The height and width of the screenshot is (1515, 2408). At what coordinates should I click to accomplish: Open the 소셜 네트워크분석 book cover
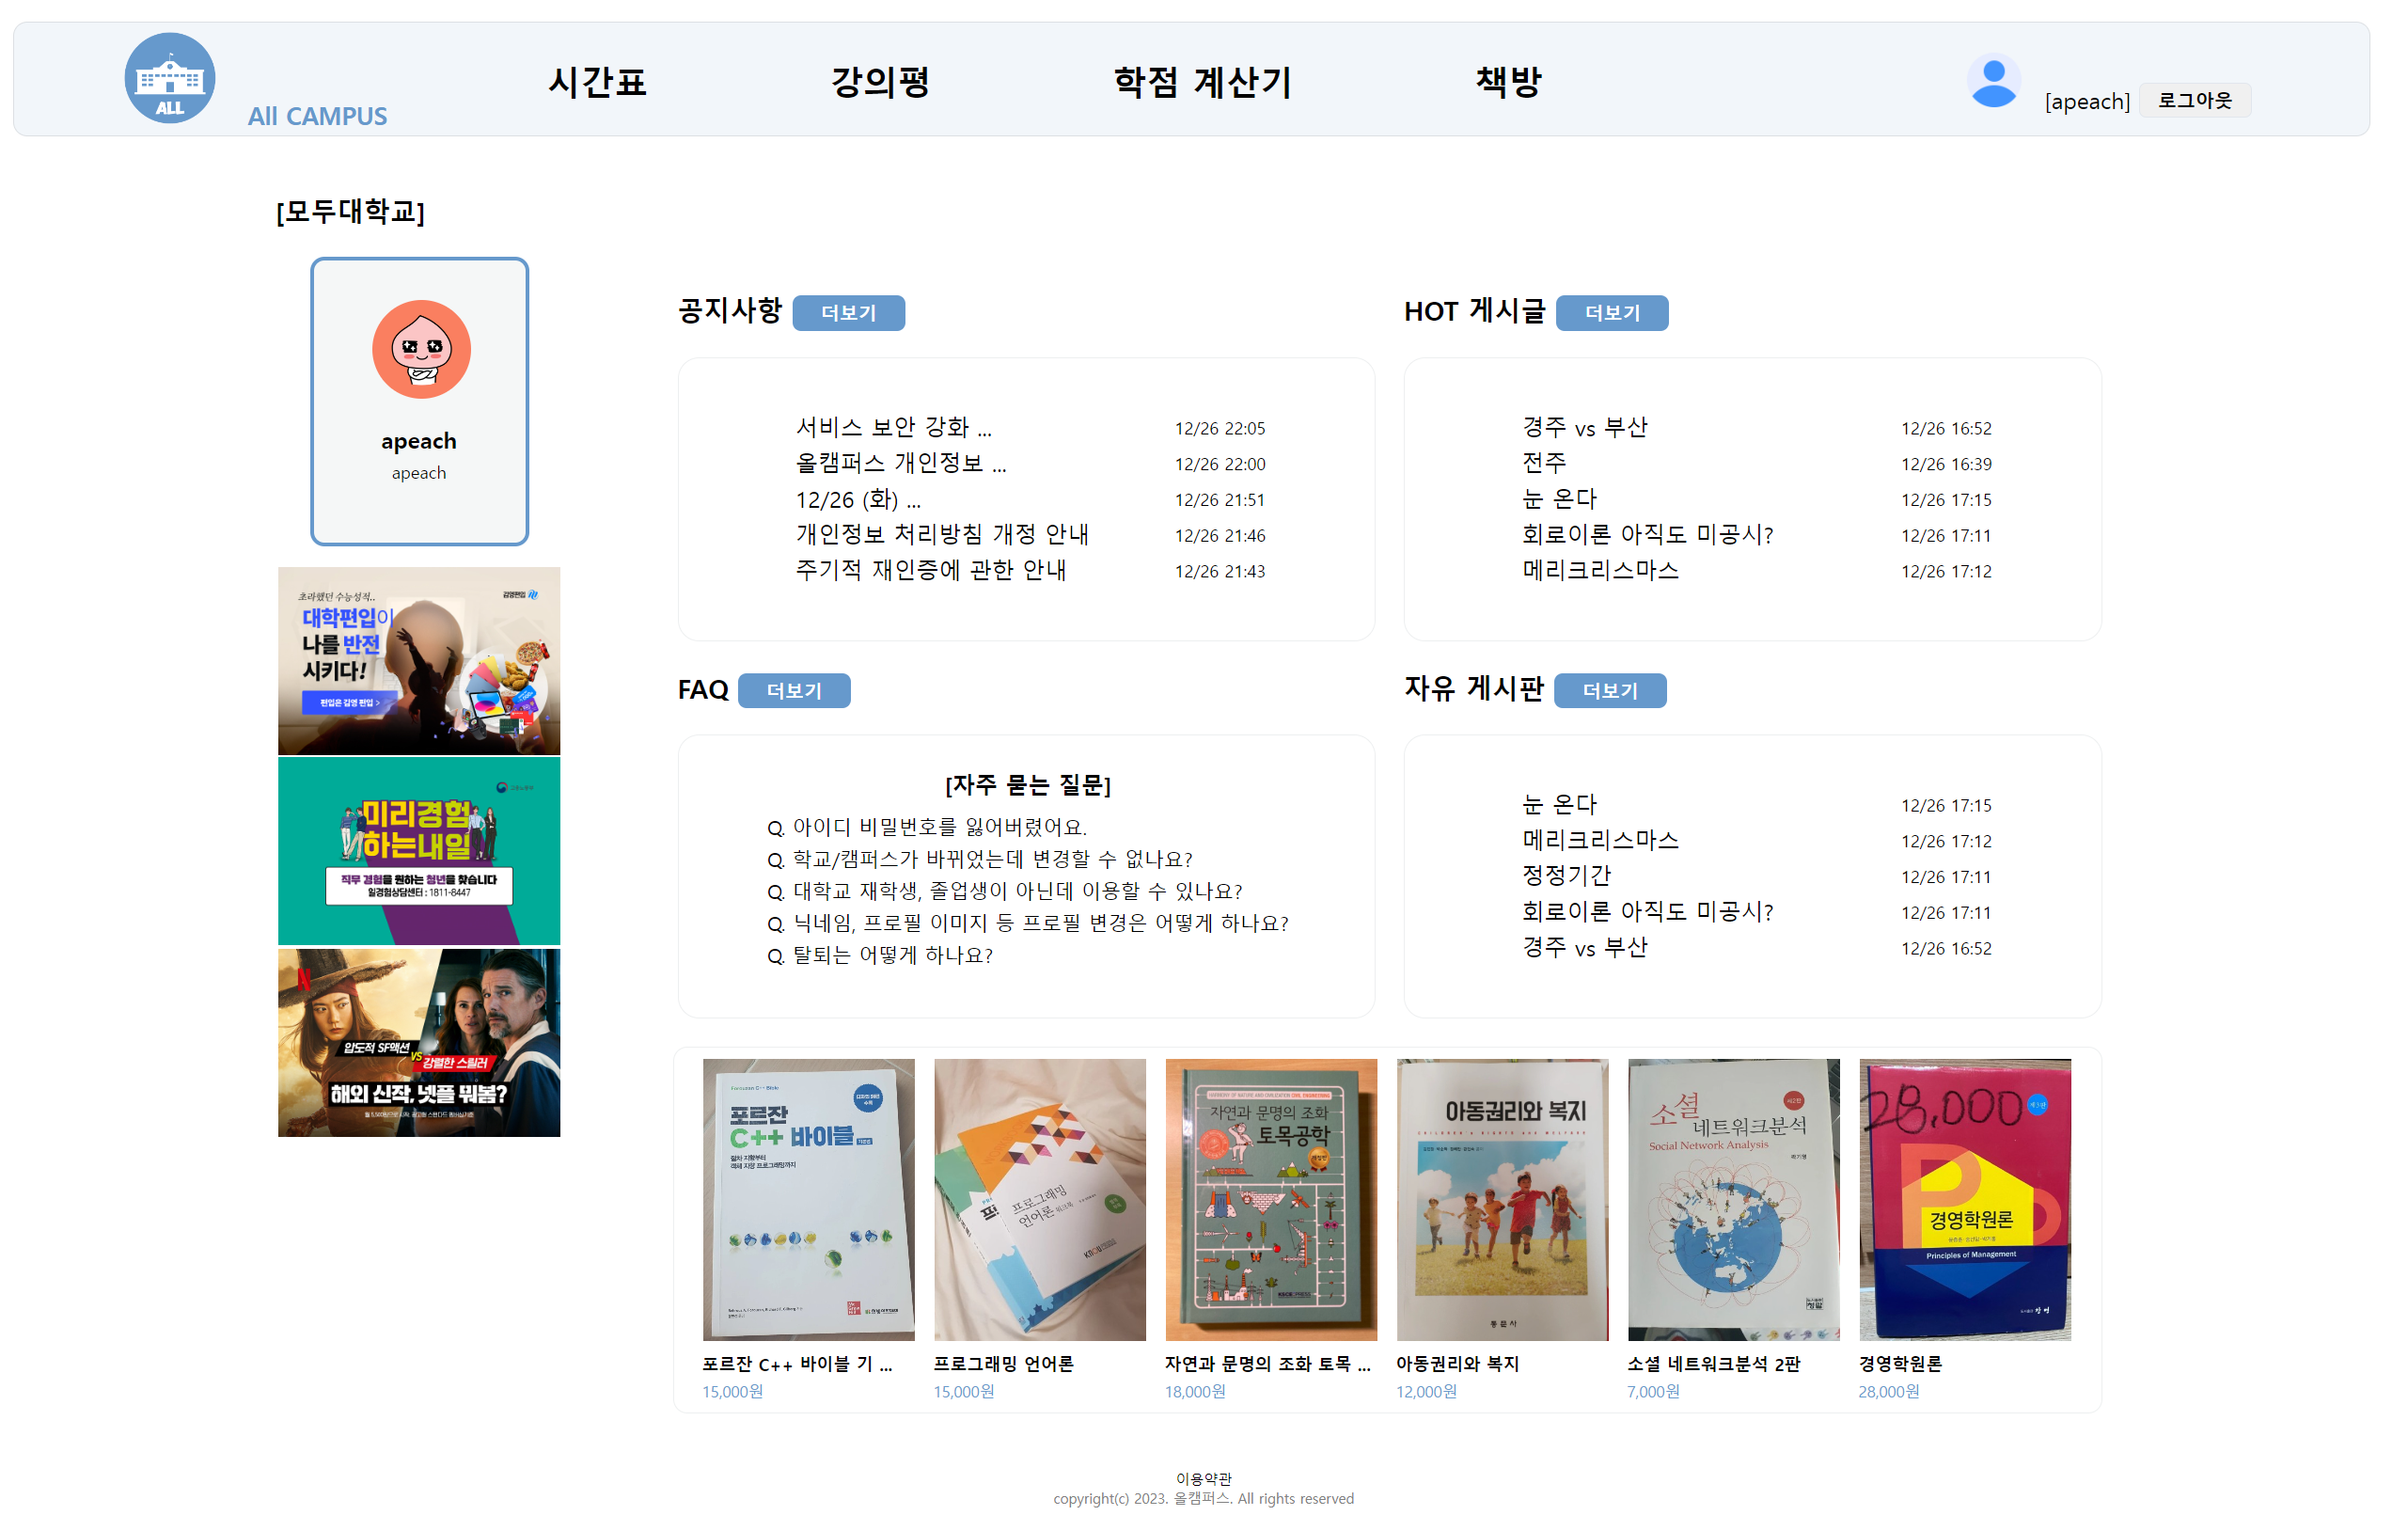pyautogui.click(x=1734, y=1199)
